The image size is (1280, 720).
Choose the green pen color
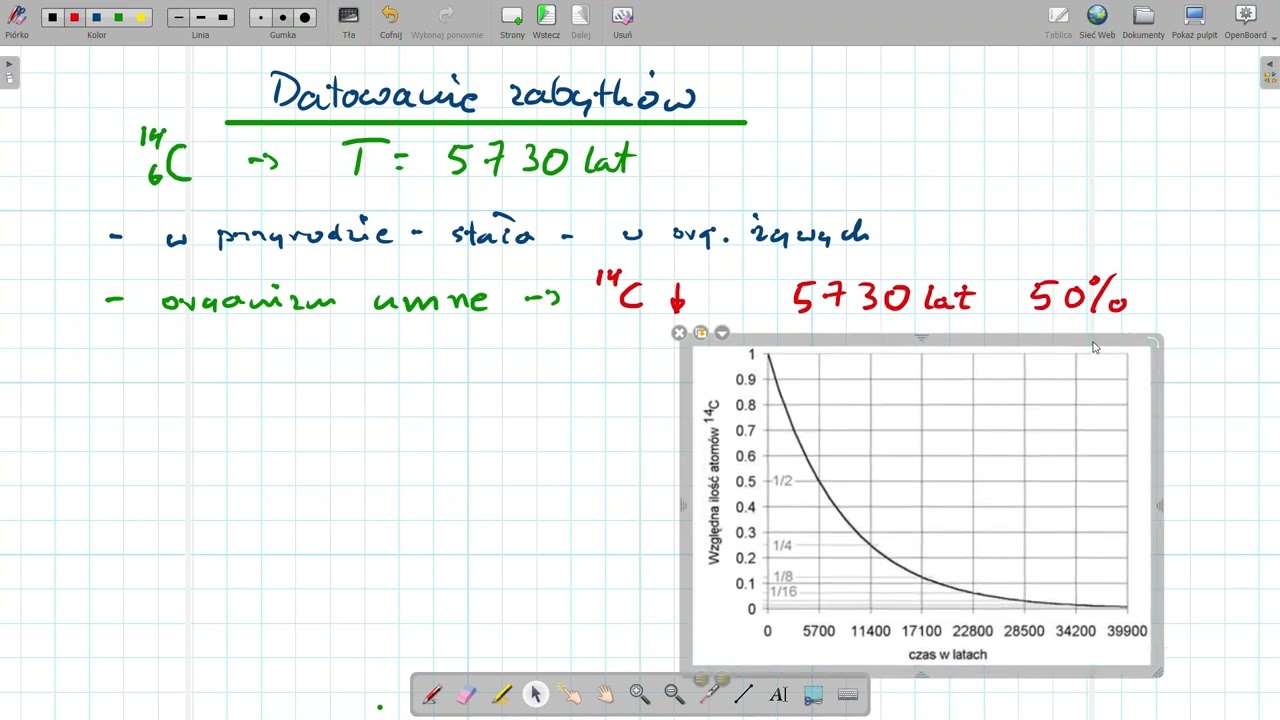coord(119,18)
